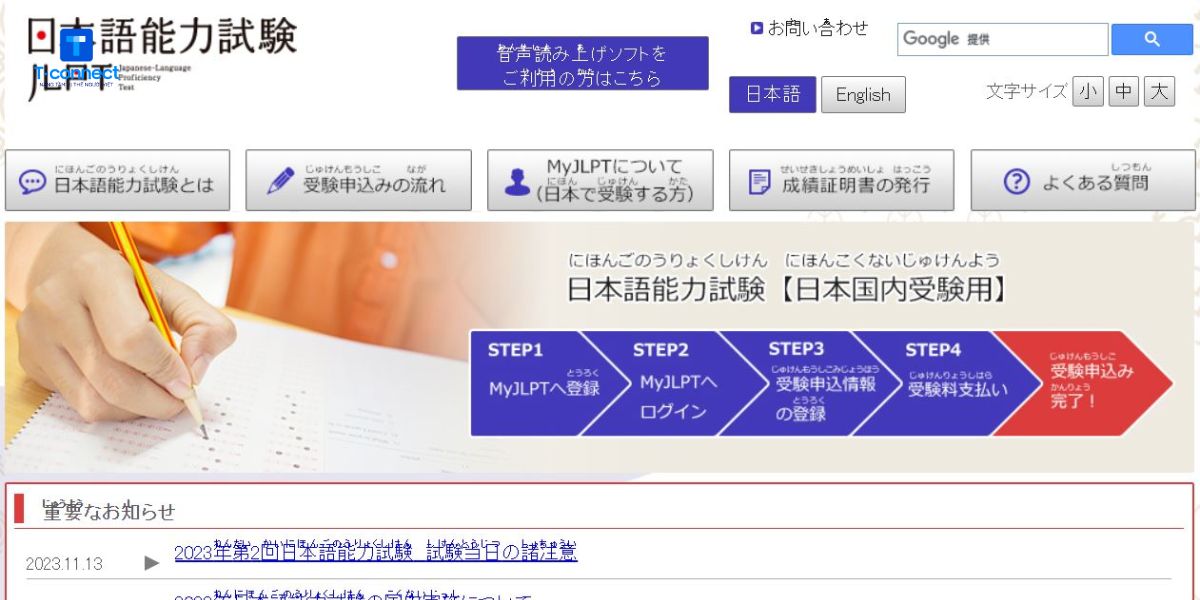Click the 文字サイズ label
The width and height of the screenshot is (1200, 600).
click(1027, 91)
